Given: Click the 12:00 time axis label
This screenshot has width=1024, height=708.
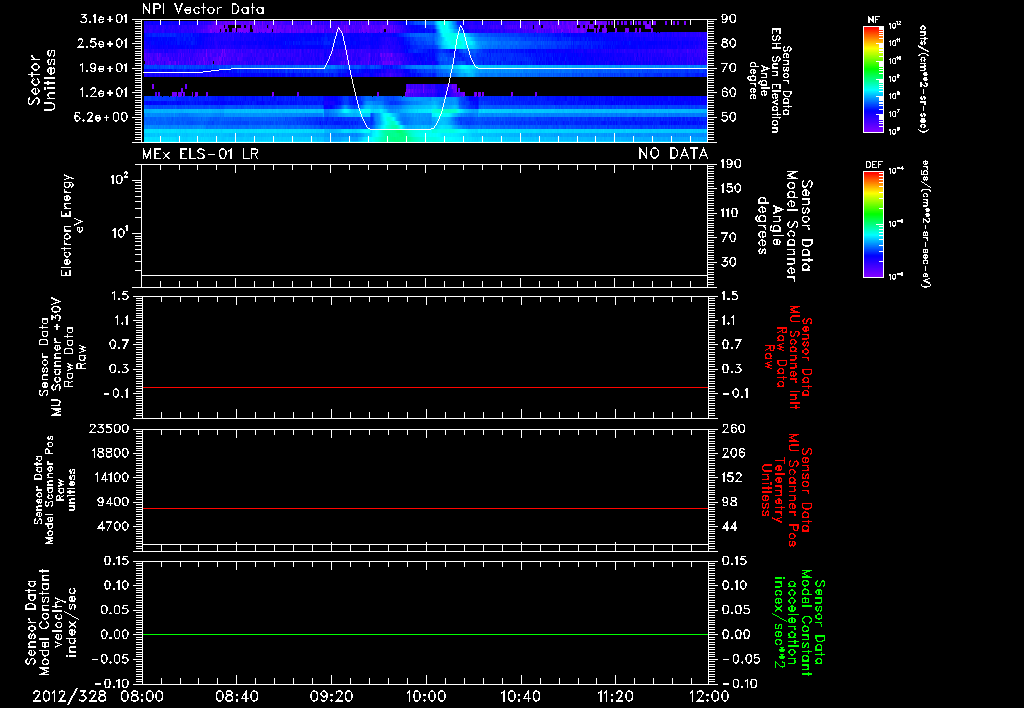Looking at the screenshot, I should tap(709, 696).
